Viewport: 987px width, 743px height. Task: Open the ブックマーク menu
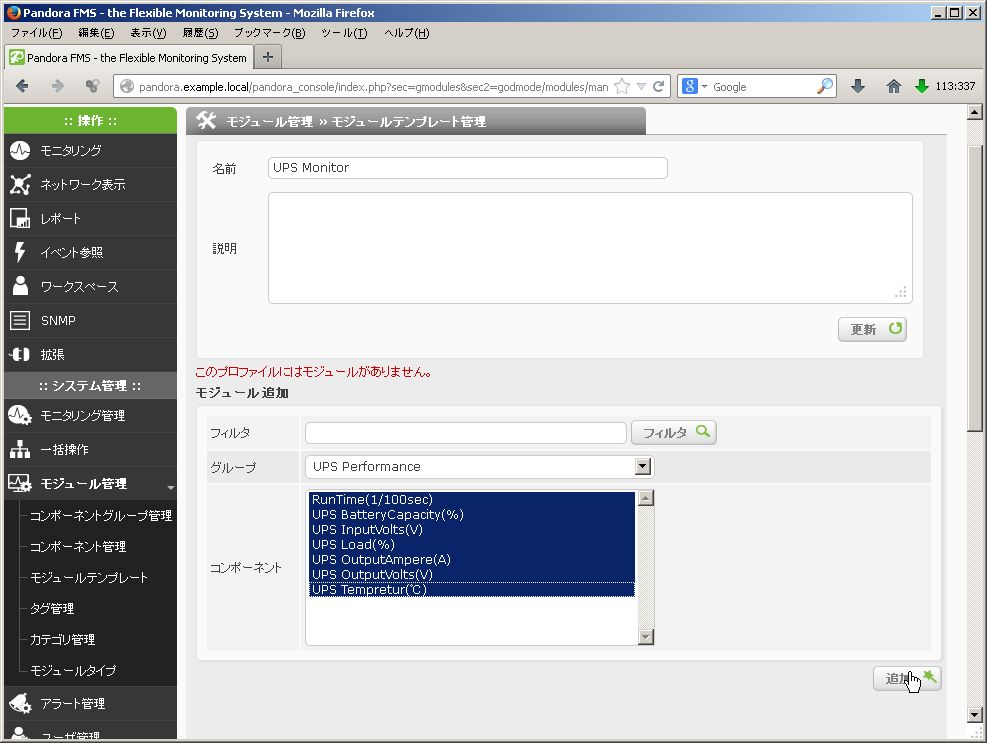(269, 33)
